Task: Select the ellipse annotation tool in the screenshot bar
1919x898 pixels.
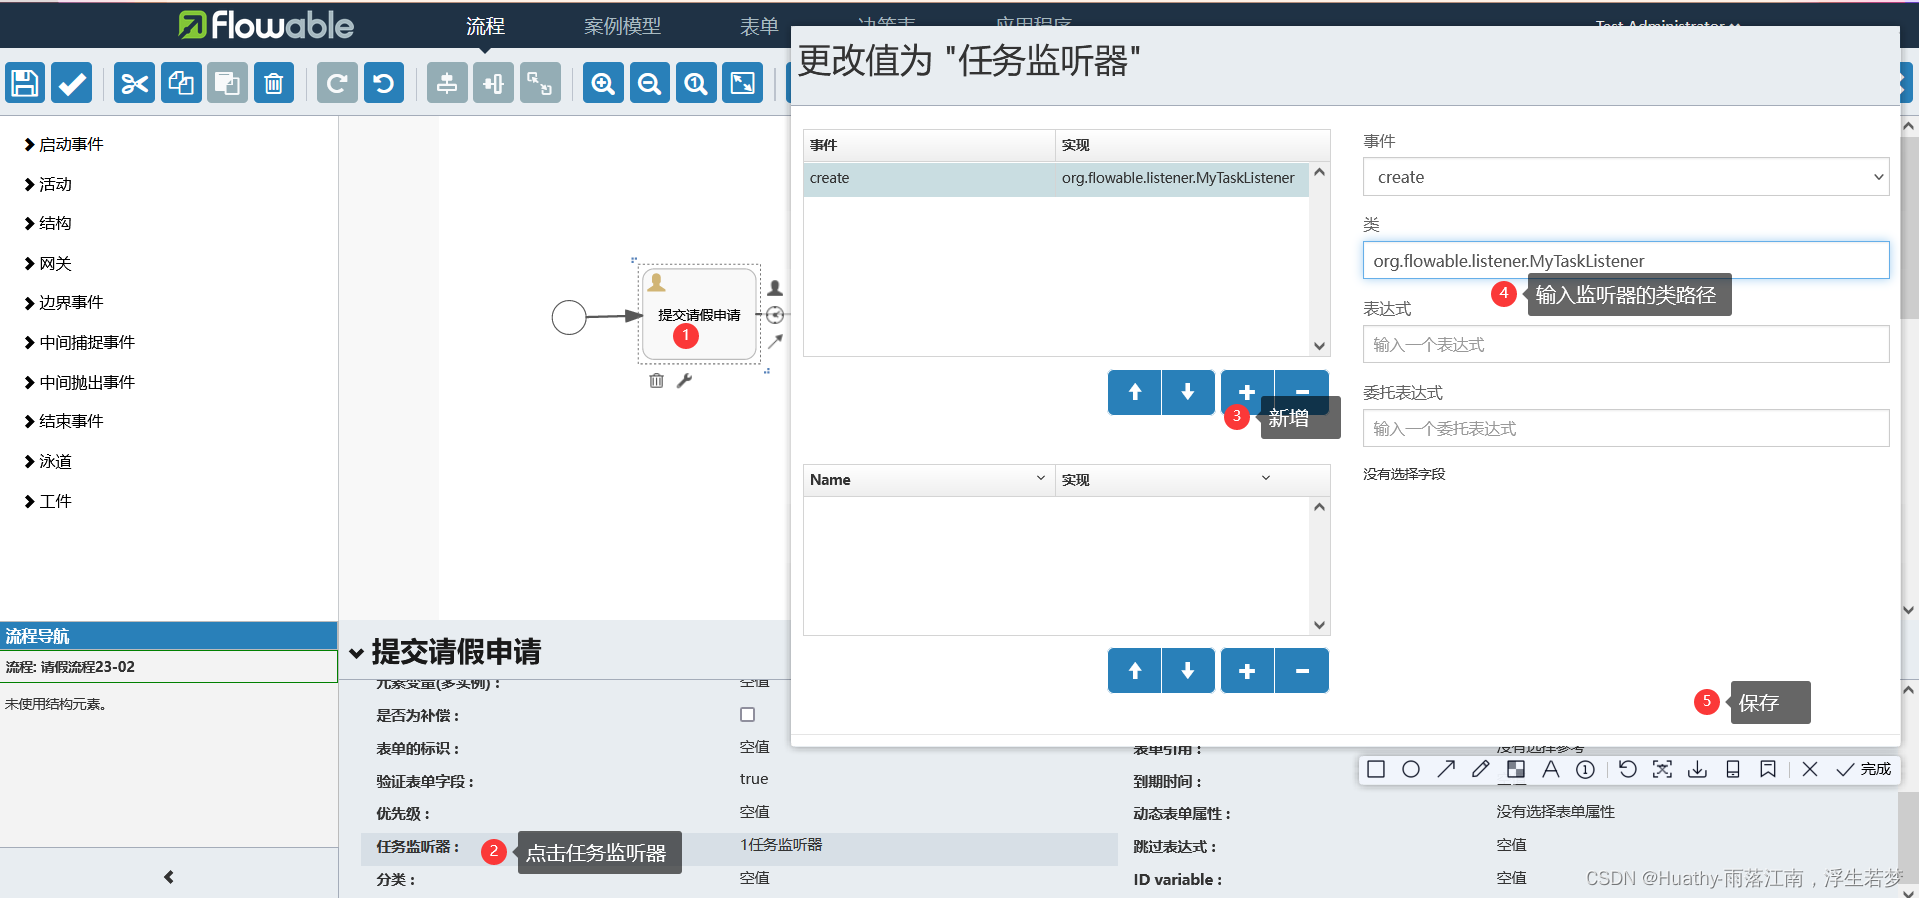Action: tap(1411, 769)
